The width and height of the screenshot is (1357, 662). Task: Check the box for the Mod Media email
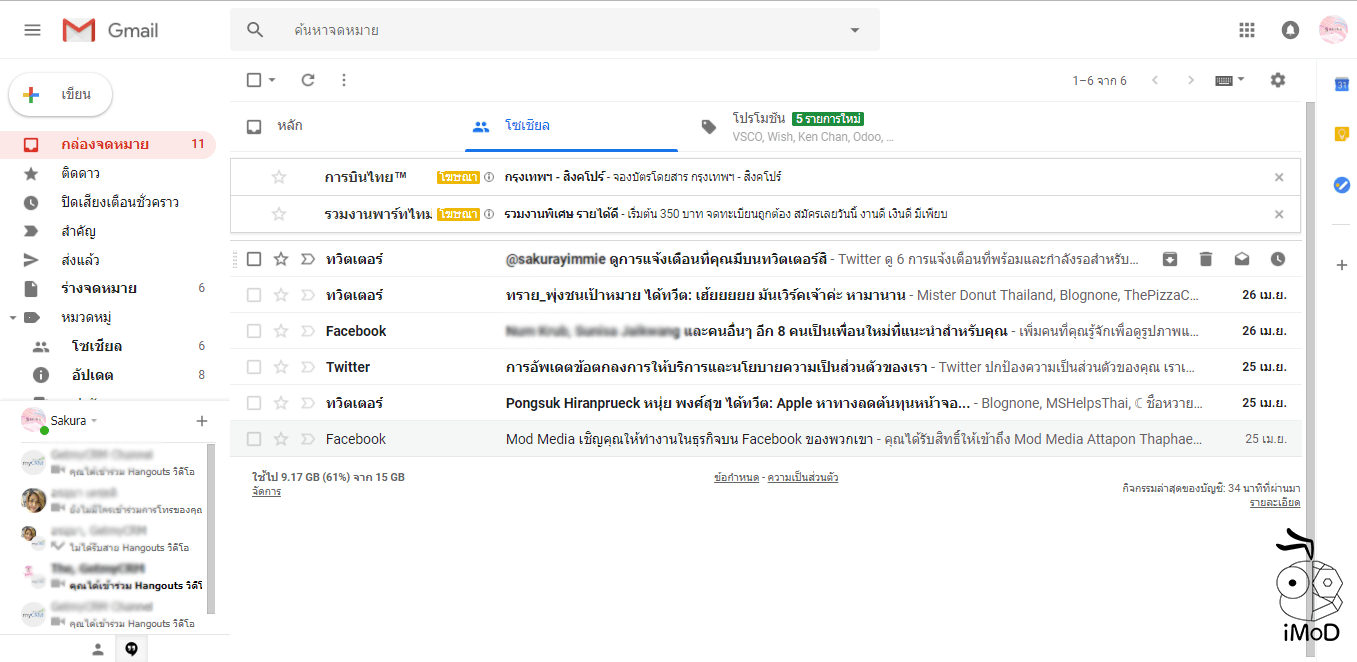pyautogui.click(x=254, y=439)
